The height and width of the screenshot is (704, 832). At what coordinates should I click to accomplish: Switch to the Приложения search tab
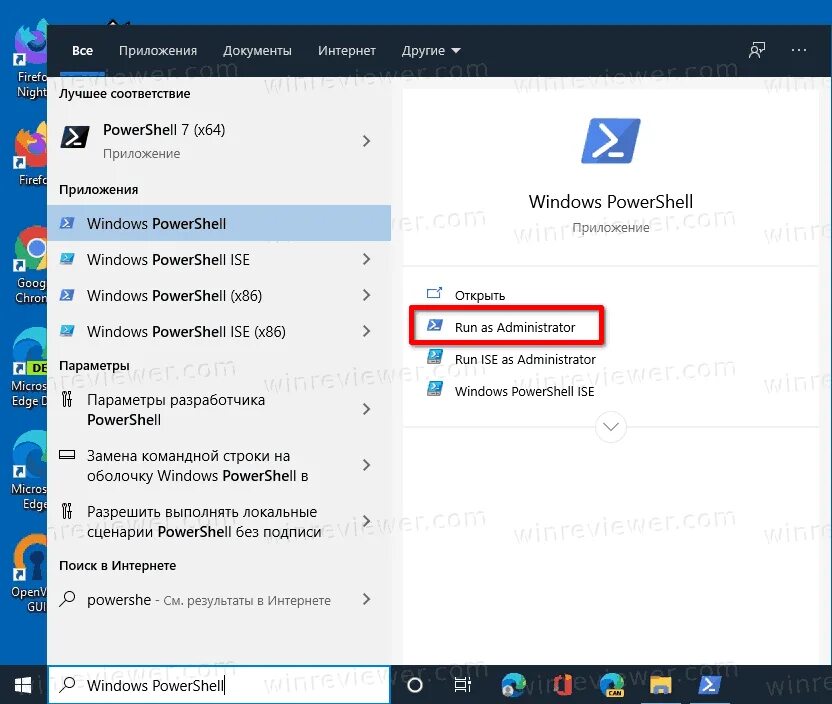pos(158,51)
